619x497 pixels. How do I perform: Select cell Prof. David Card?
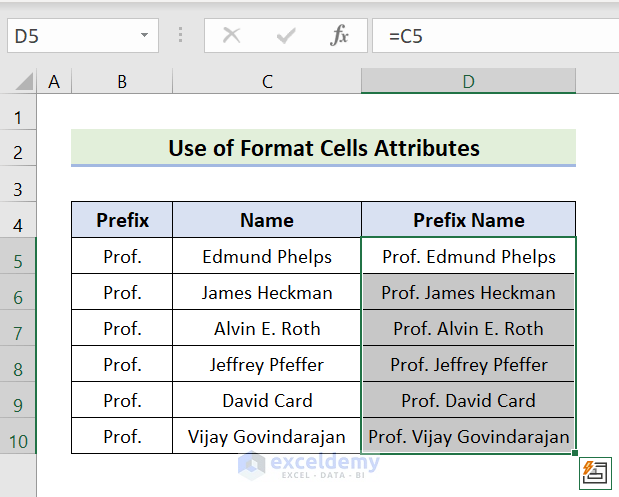[468, 401]
